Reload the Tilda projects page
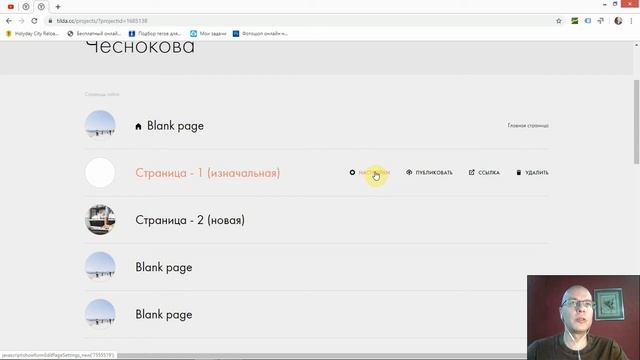This screenshot has height=360, width=640. 34,21
